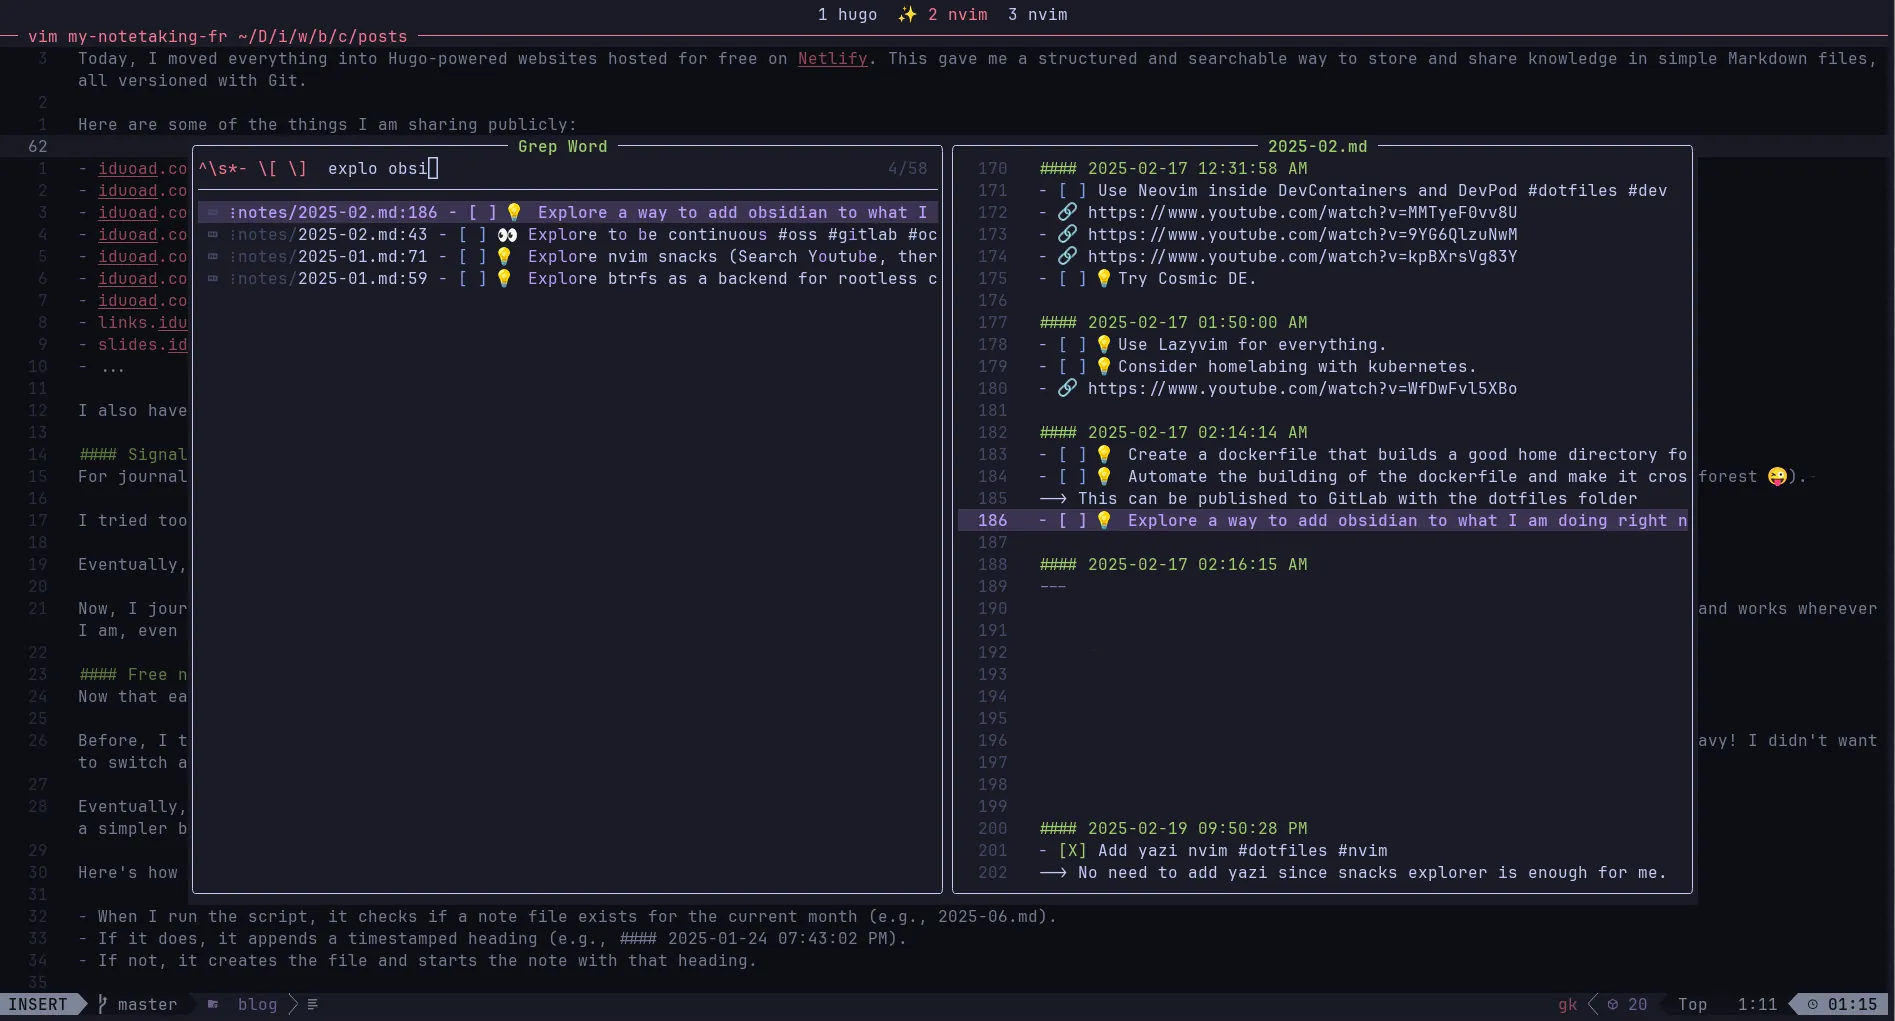Uncheck the [X] box for 'Add yazi nvim'
The width and height of the screenshot is (1895, 1021).
pyautogui.click(x=1073, y=850)
